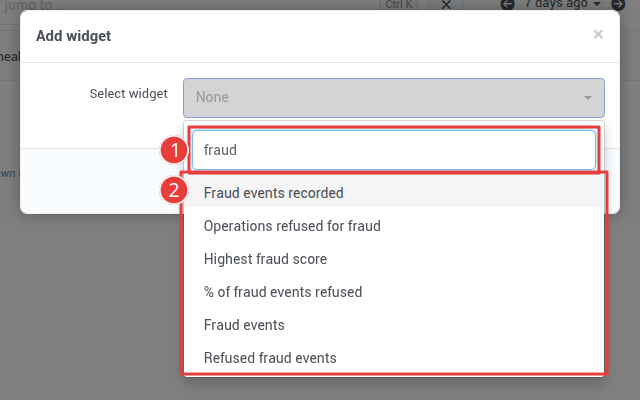
Task: Pick 'Highest fraud score' widget
Action: [x=394, y=259]
